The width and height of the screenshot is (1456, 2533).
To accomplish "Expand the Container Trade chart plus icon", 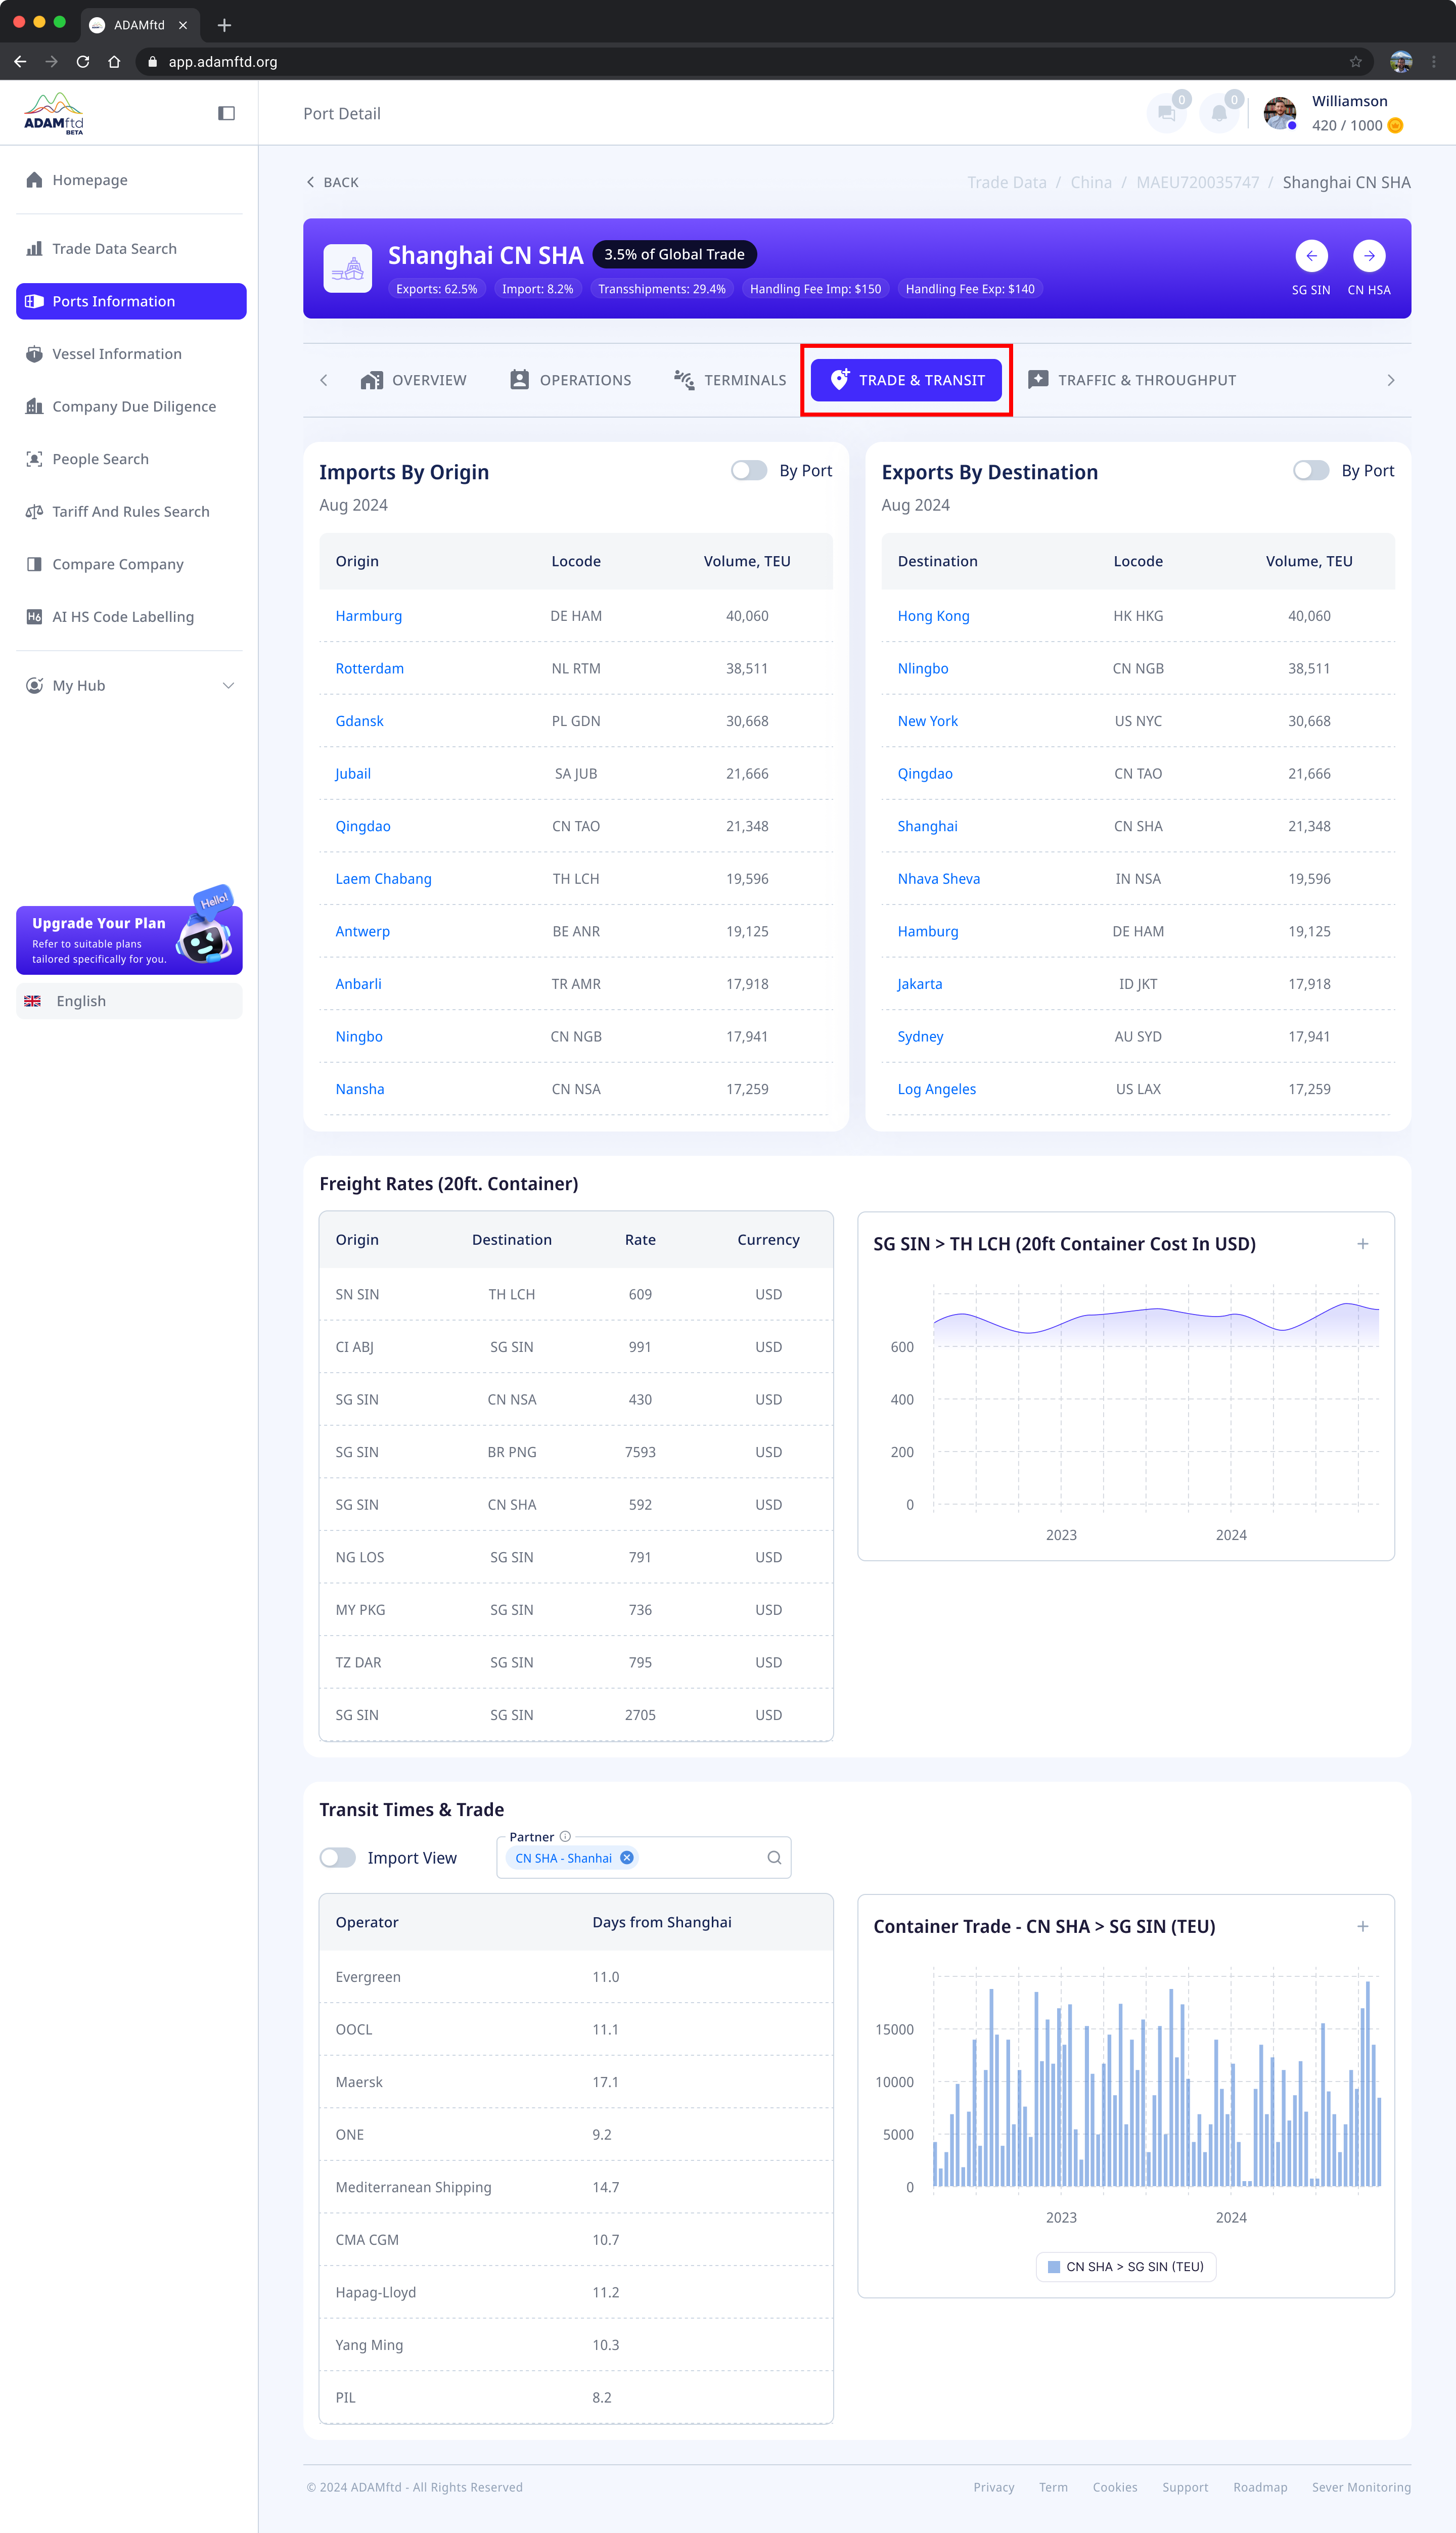I will pos(1362,1926).
